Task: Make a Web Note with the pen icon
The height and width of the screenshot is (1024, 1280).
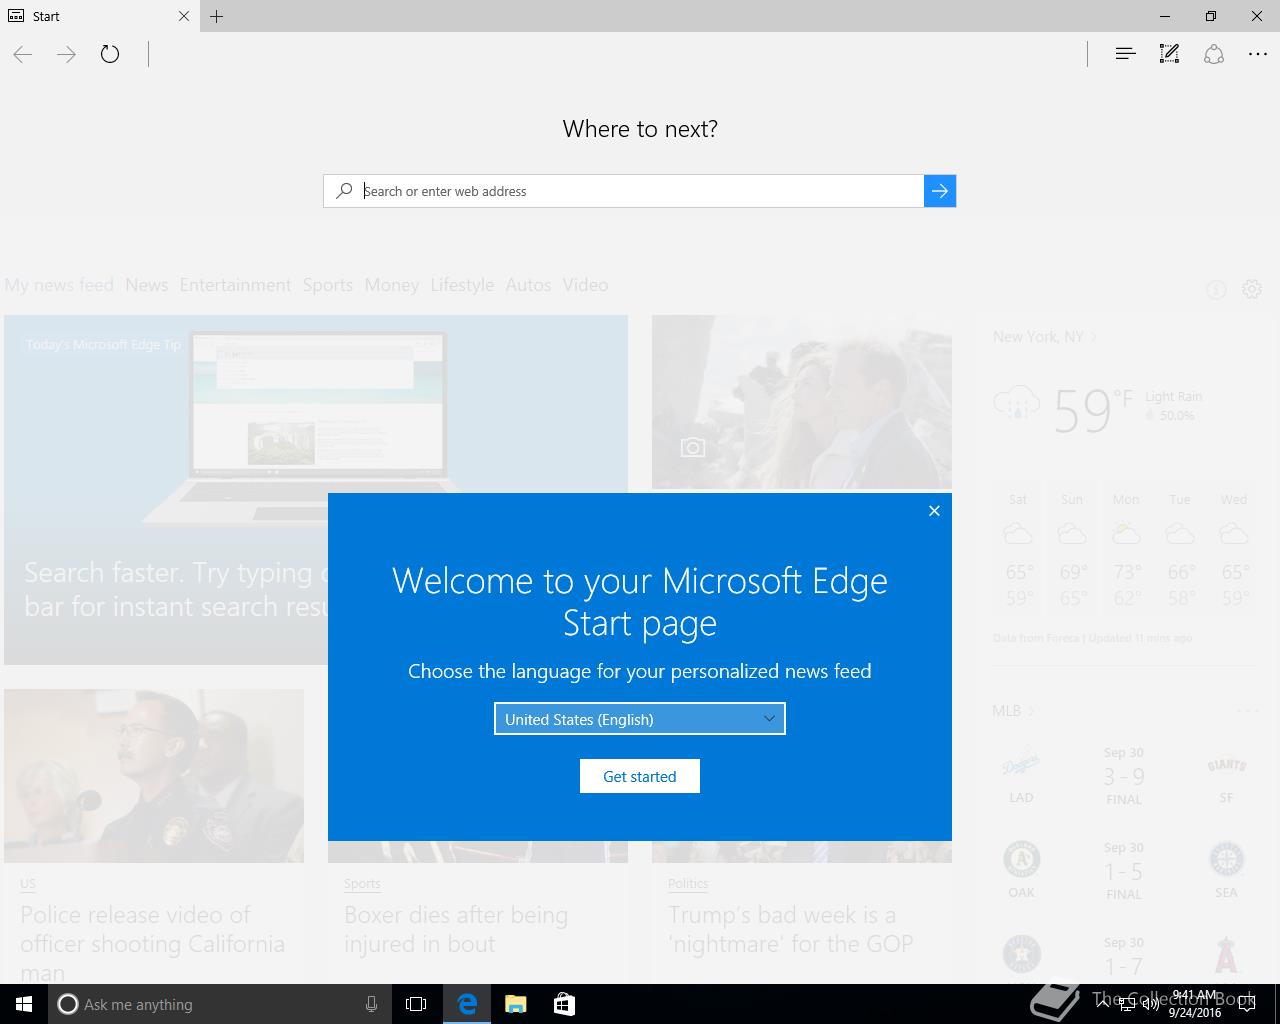Action: coord(1169,54)
